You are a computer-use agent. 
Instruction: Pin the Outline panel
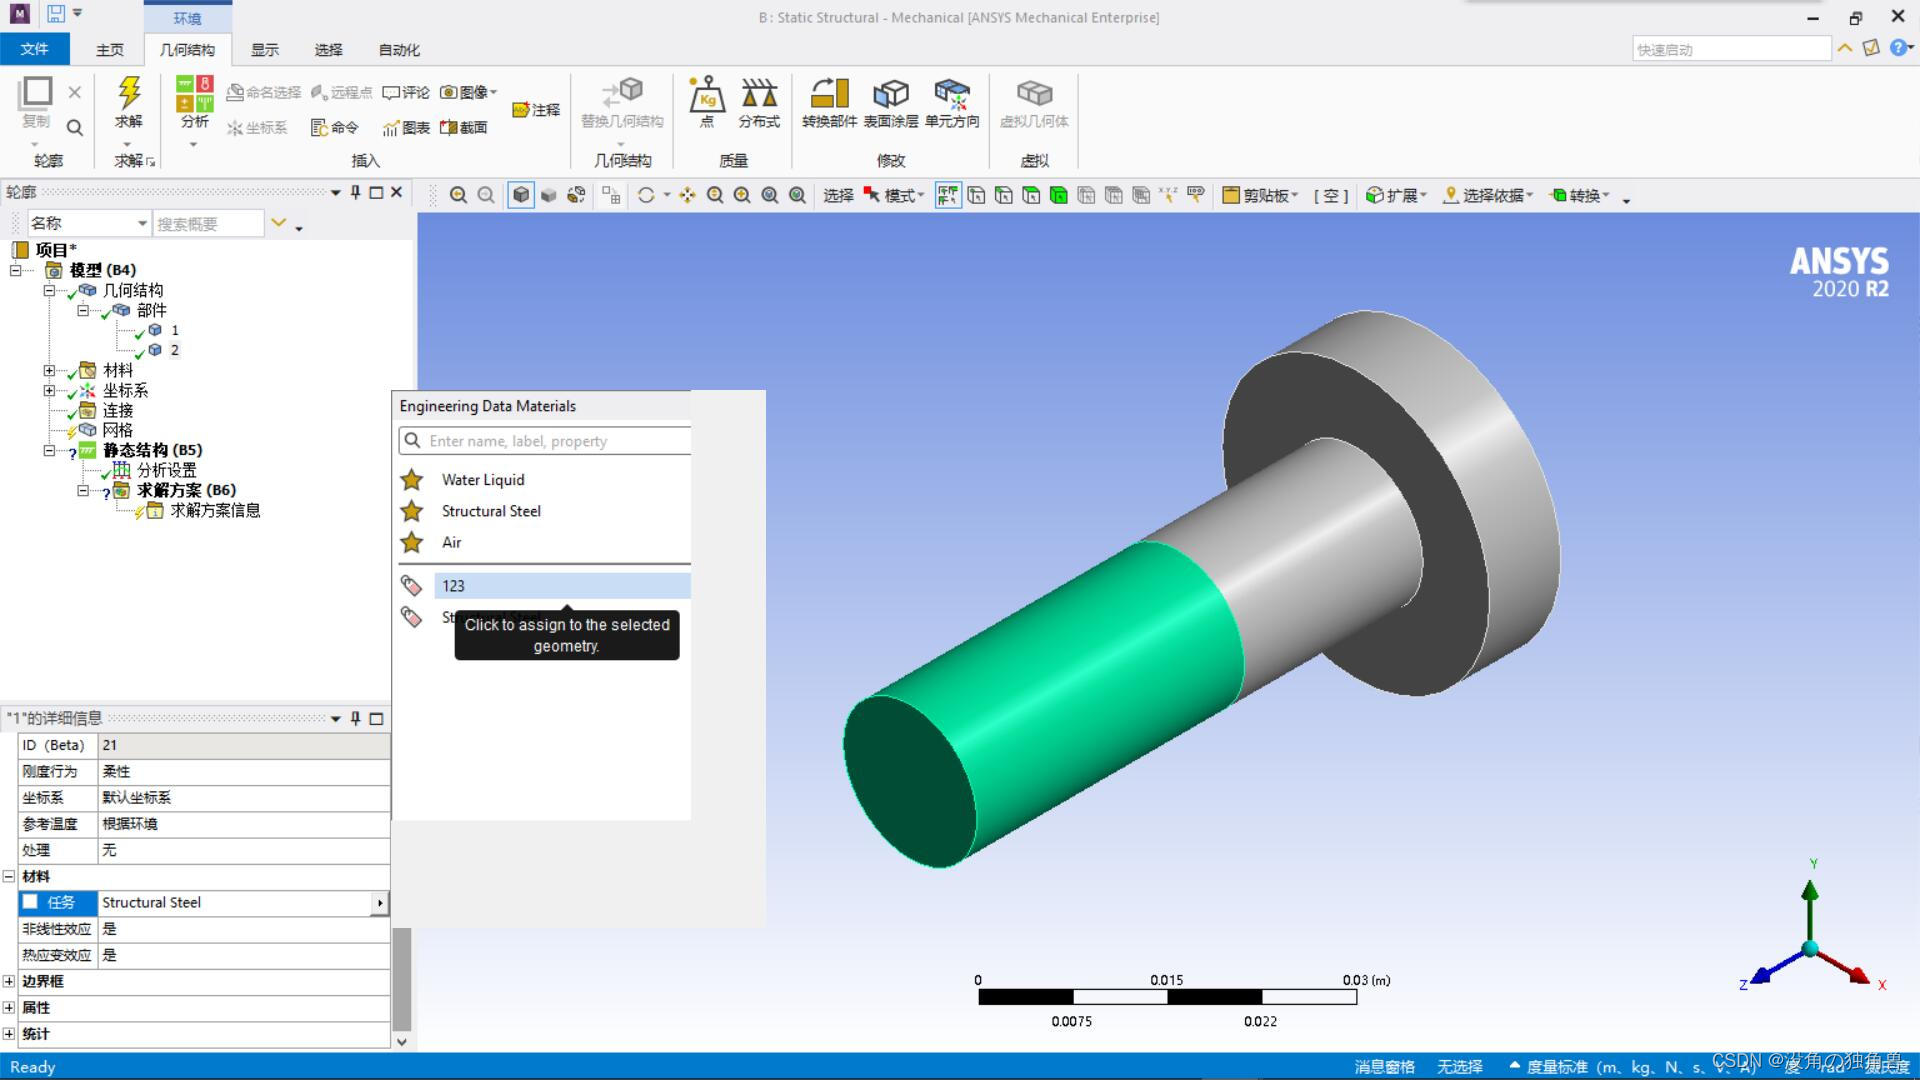356,192
